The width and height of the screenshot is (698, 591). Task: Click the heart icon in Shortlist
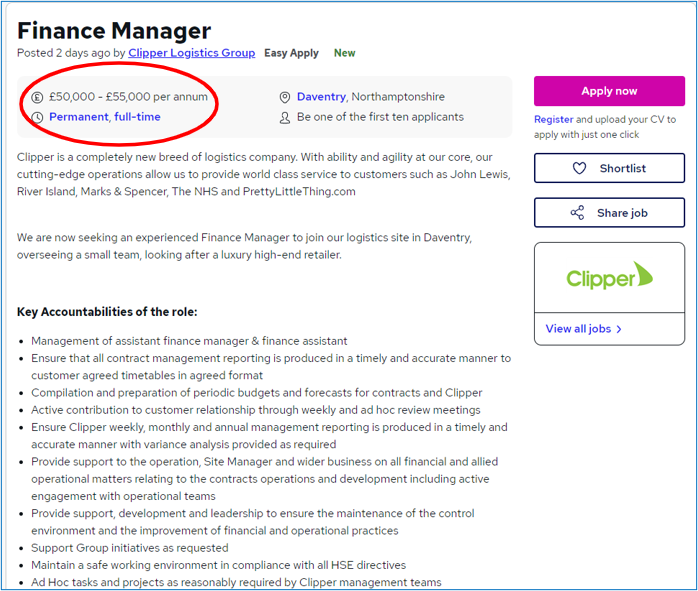tap(579, 168)
